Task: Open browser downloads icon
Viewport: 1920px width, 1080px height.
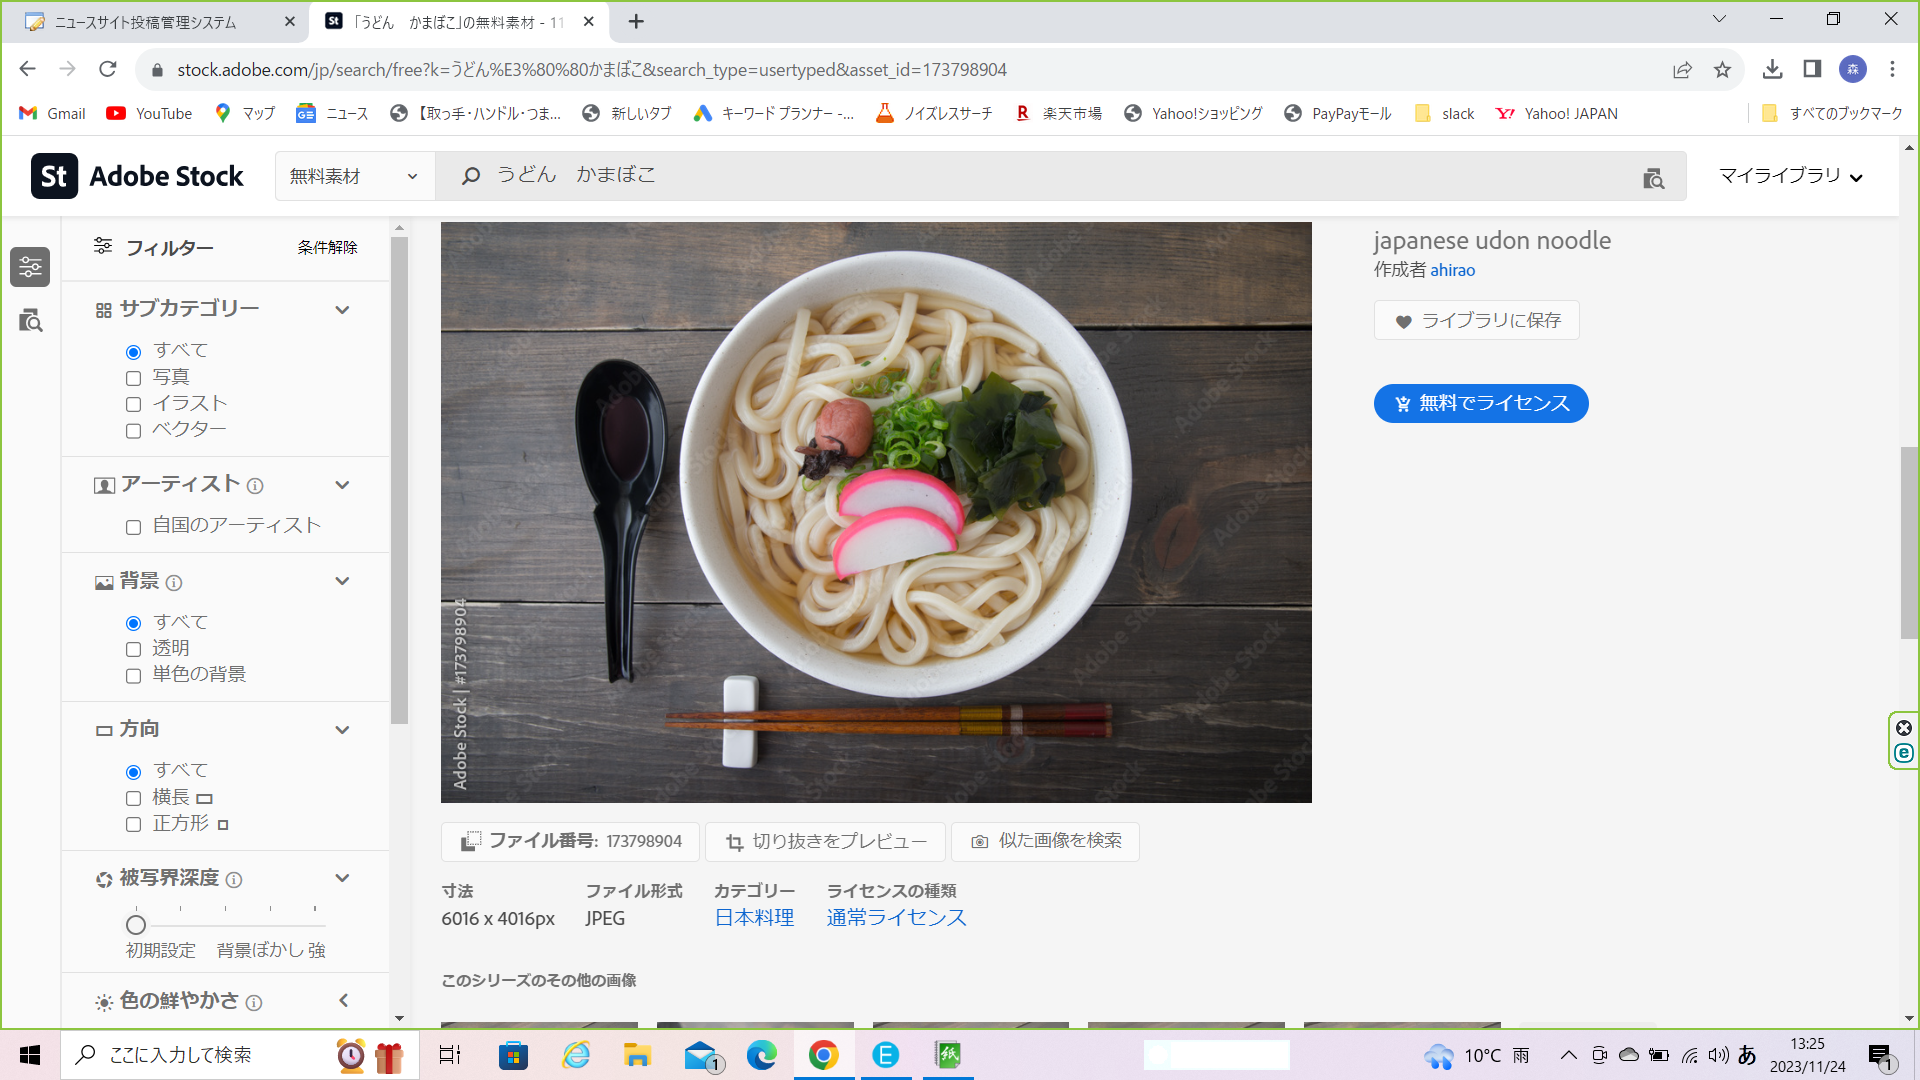Action: coord(1772,69)
